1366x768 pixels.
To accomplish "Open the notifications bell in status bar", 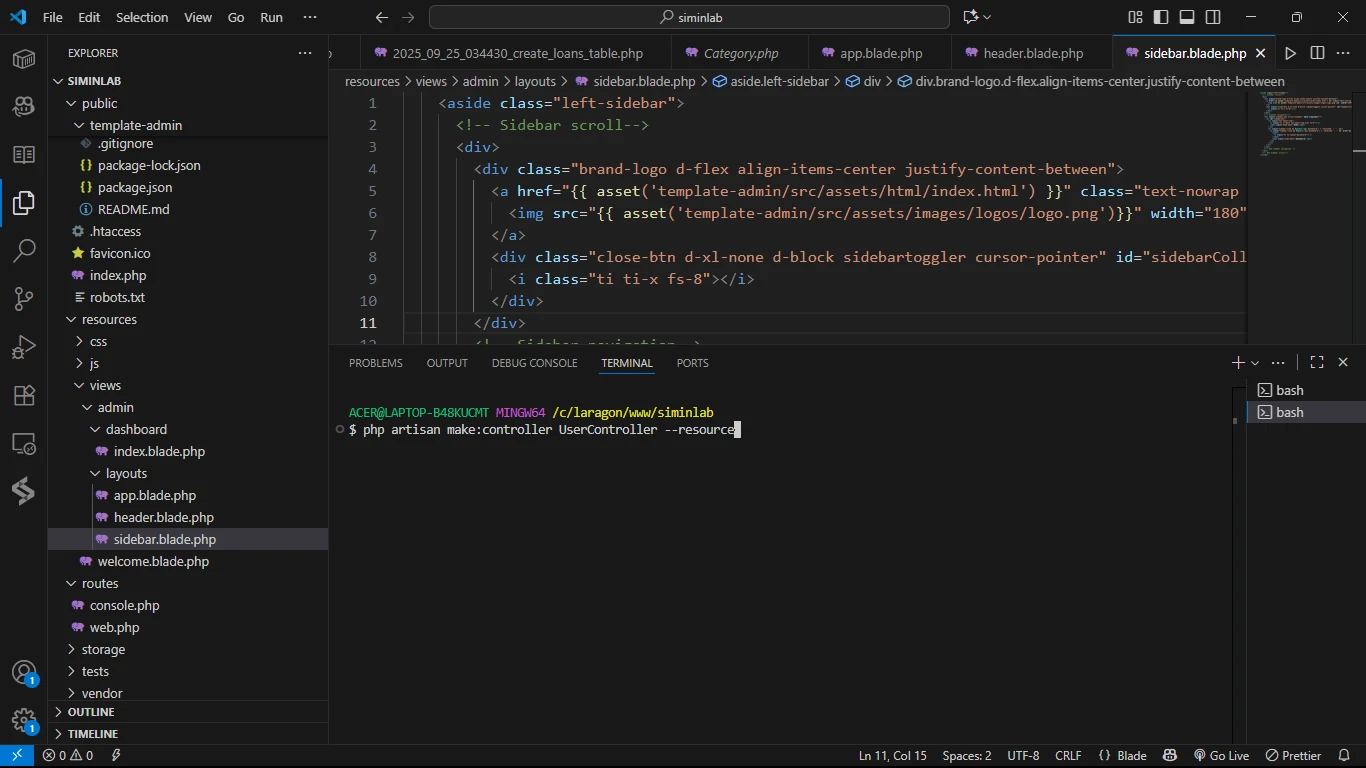I will pyautogui.click(x=1343, y=756).
